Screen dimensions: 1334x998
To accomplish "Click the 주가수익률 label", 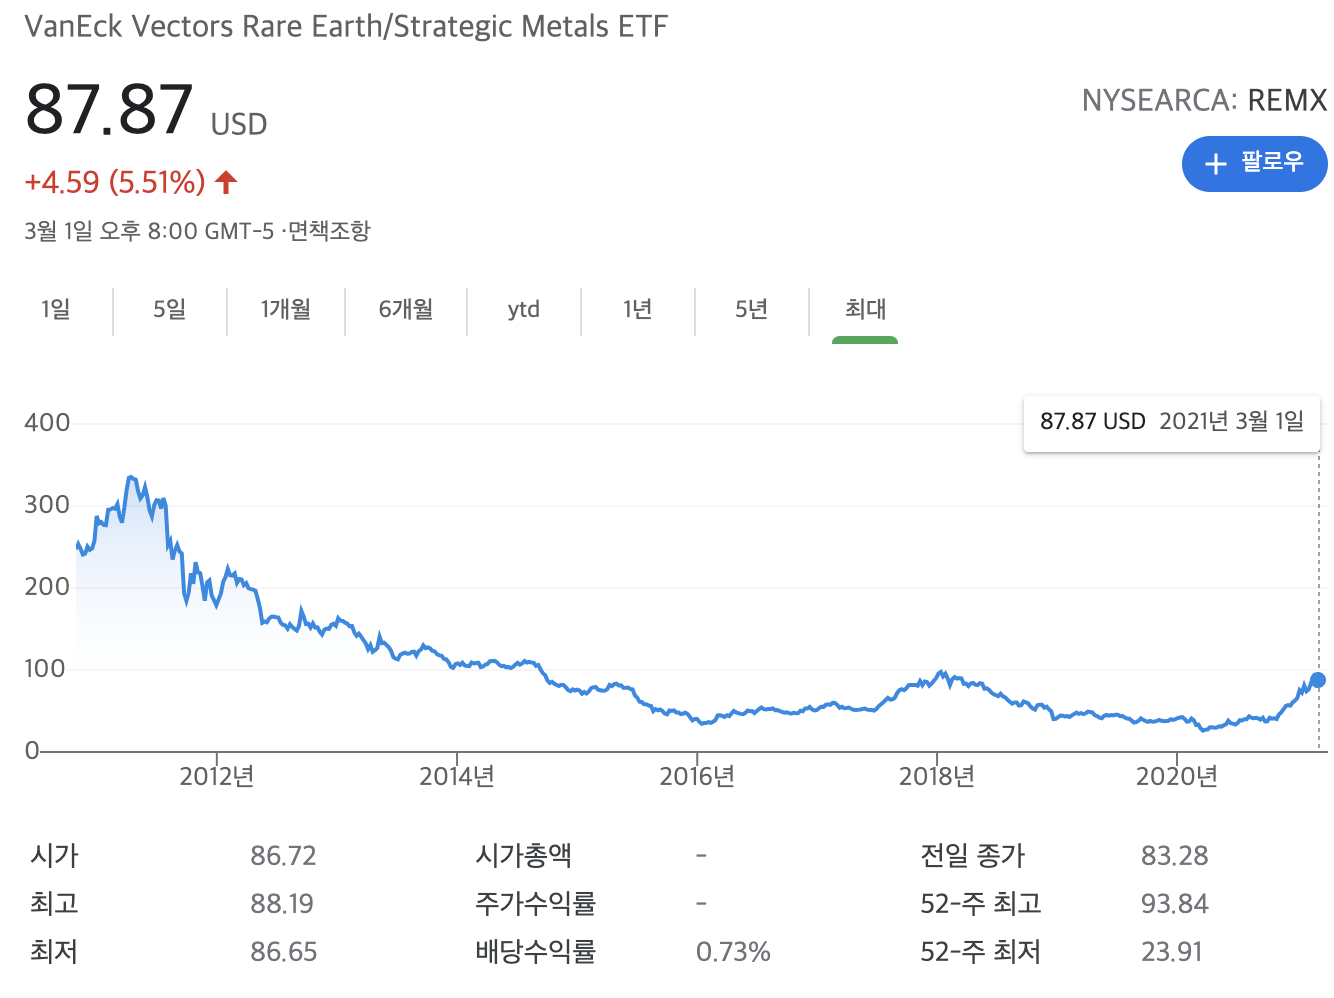I will tap(535, 904).
